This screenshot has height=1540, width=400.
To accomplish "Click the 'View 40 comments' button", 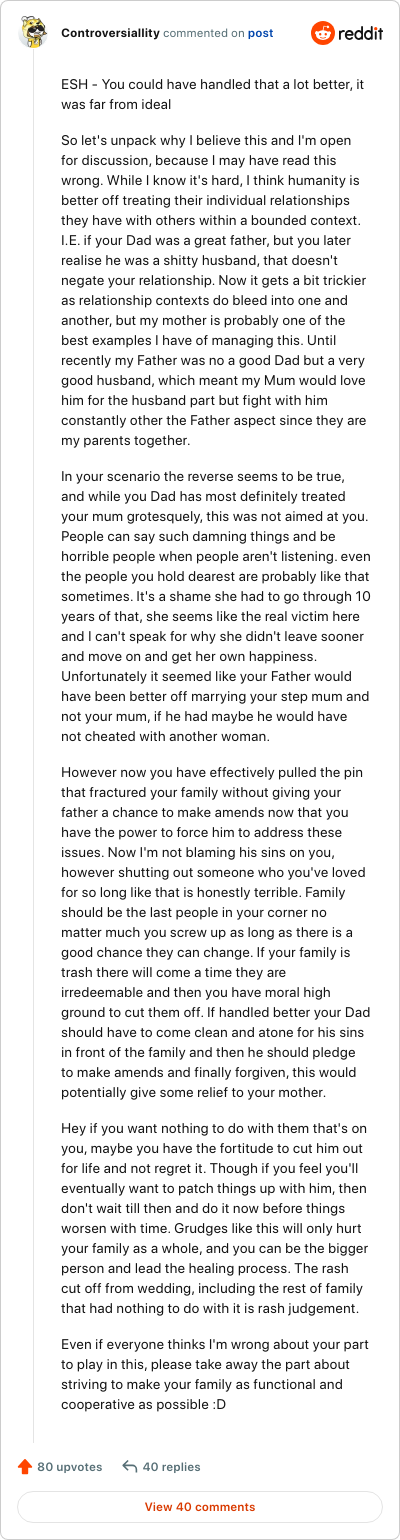I will [200, 1507].
